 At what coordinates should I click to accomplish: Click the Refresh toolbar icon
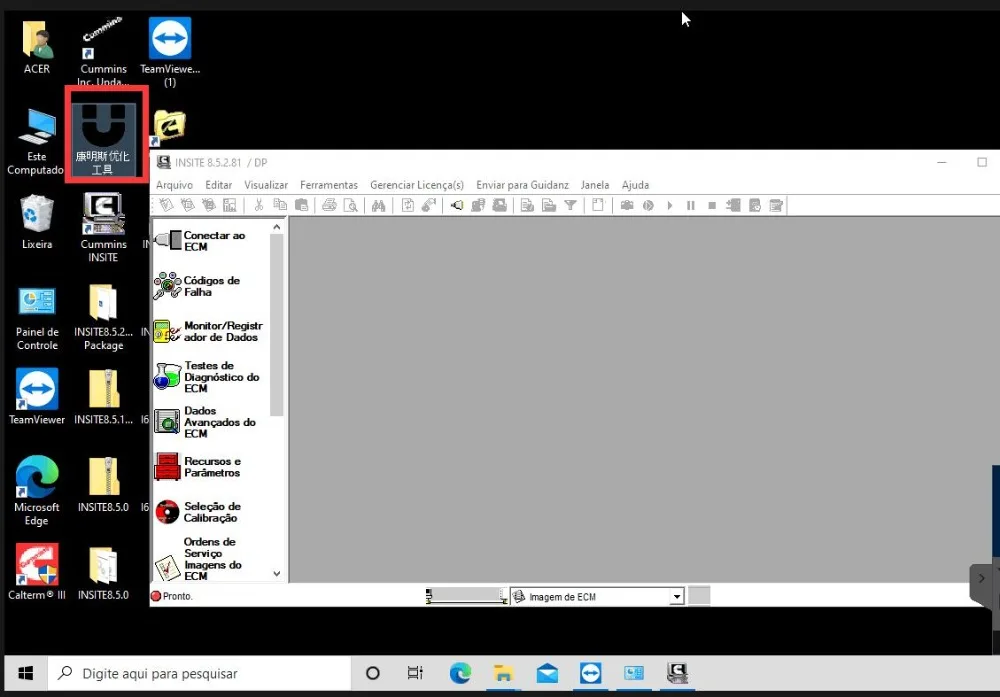pos(408,205)
